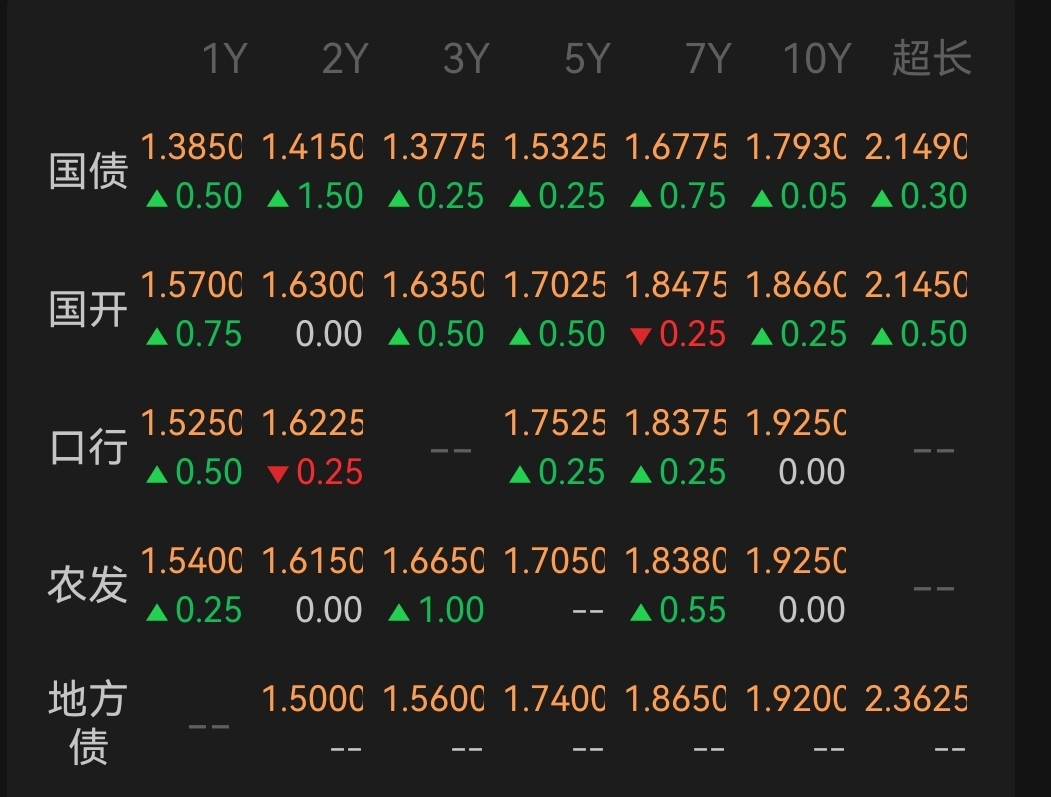Click the green up arrow beside 0.30
This screenshot has width=1051, height=797.
(x=882, y=198)
